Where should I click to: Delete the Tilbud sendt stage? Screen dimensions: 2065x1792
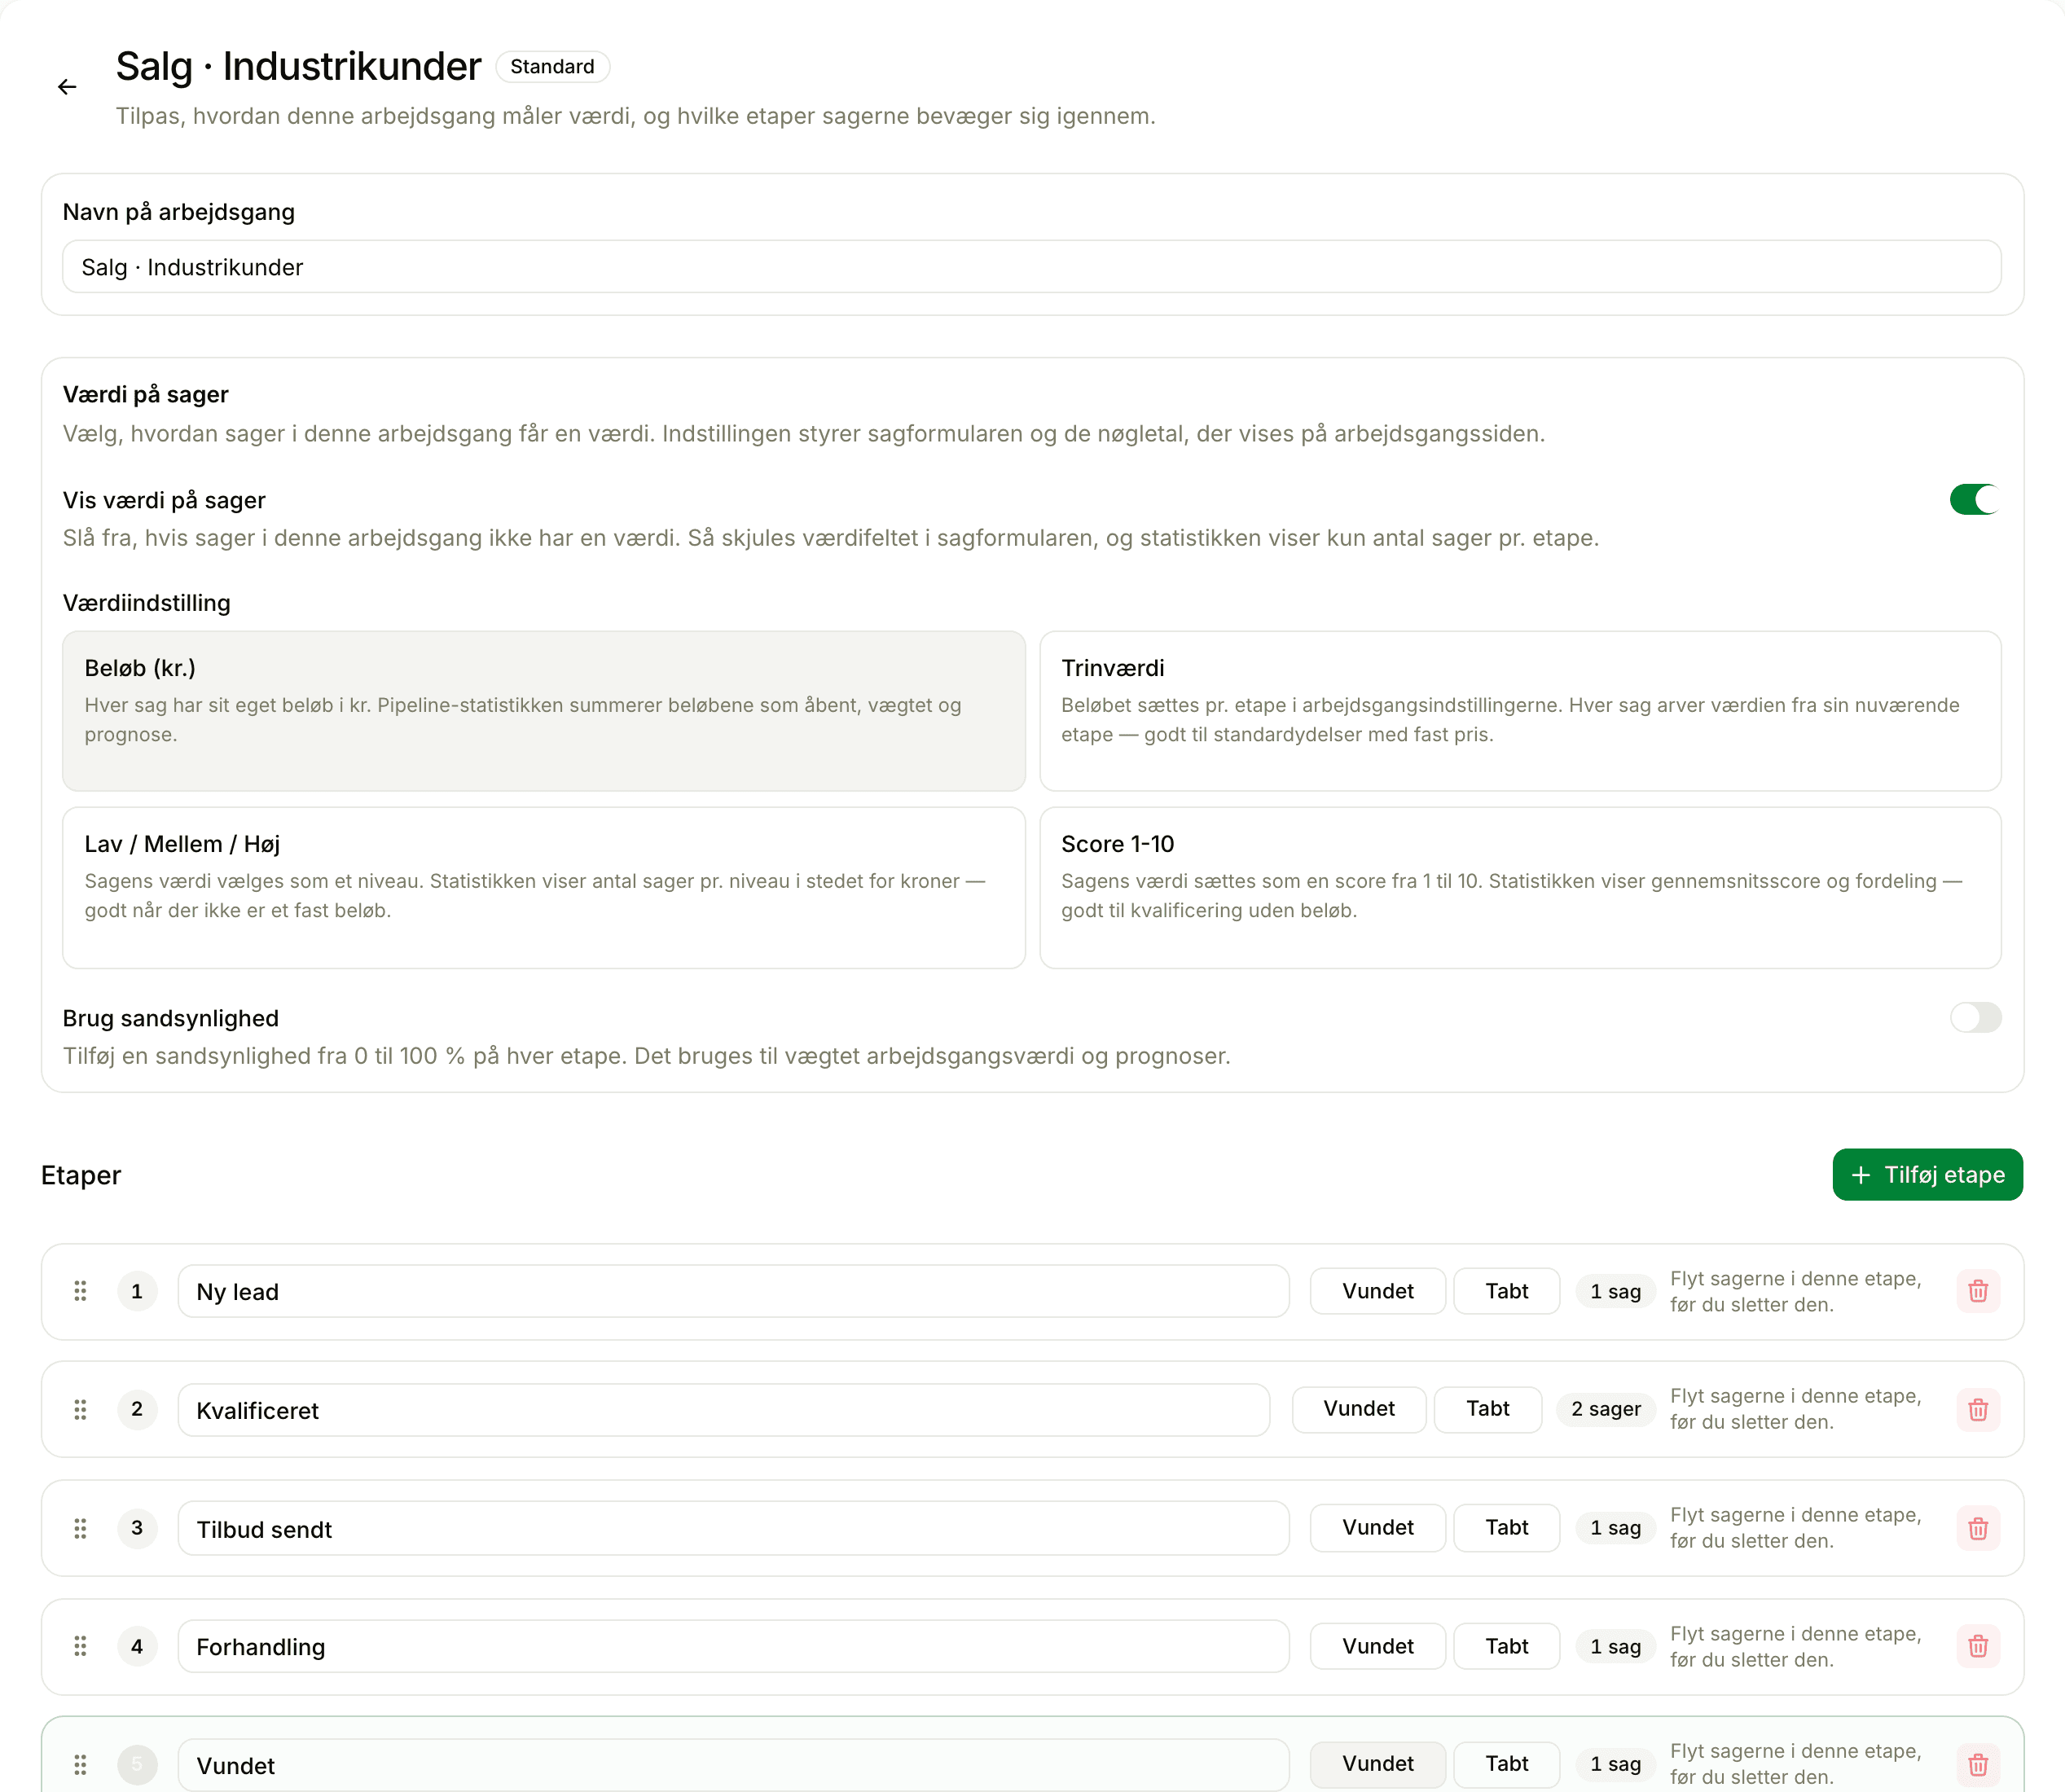click(x=1977, y=1528)
